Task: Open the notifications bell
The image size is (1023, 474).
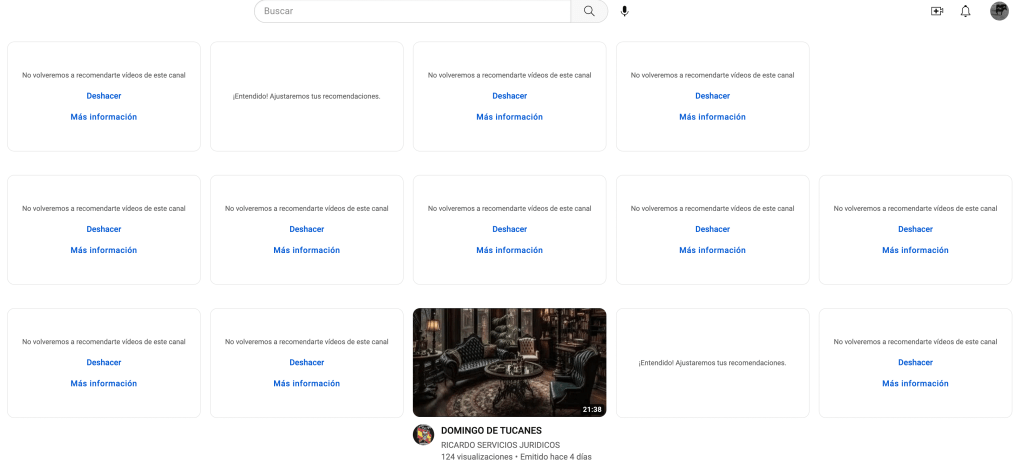Action: (966, 11)
